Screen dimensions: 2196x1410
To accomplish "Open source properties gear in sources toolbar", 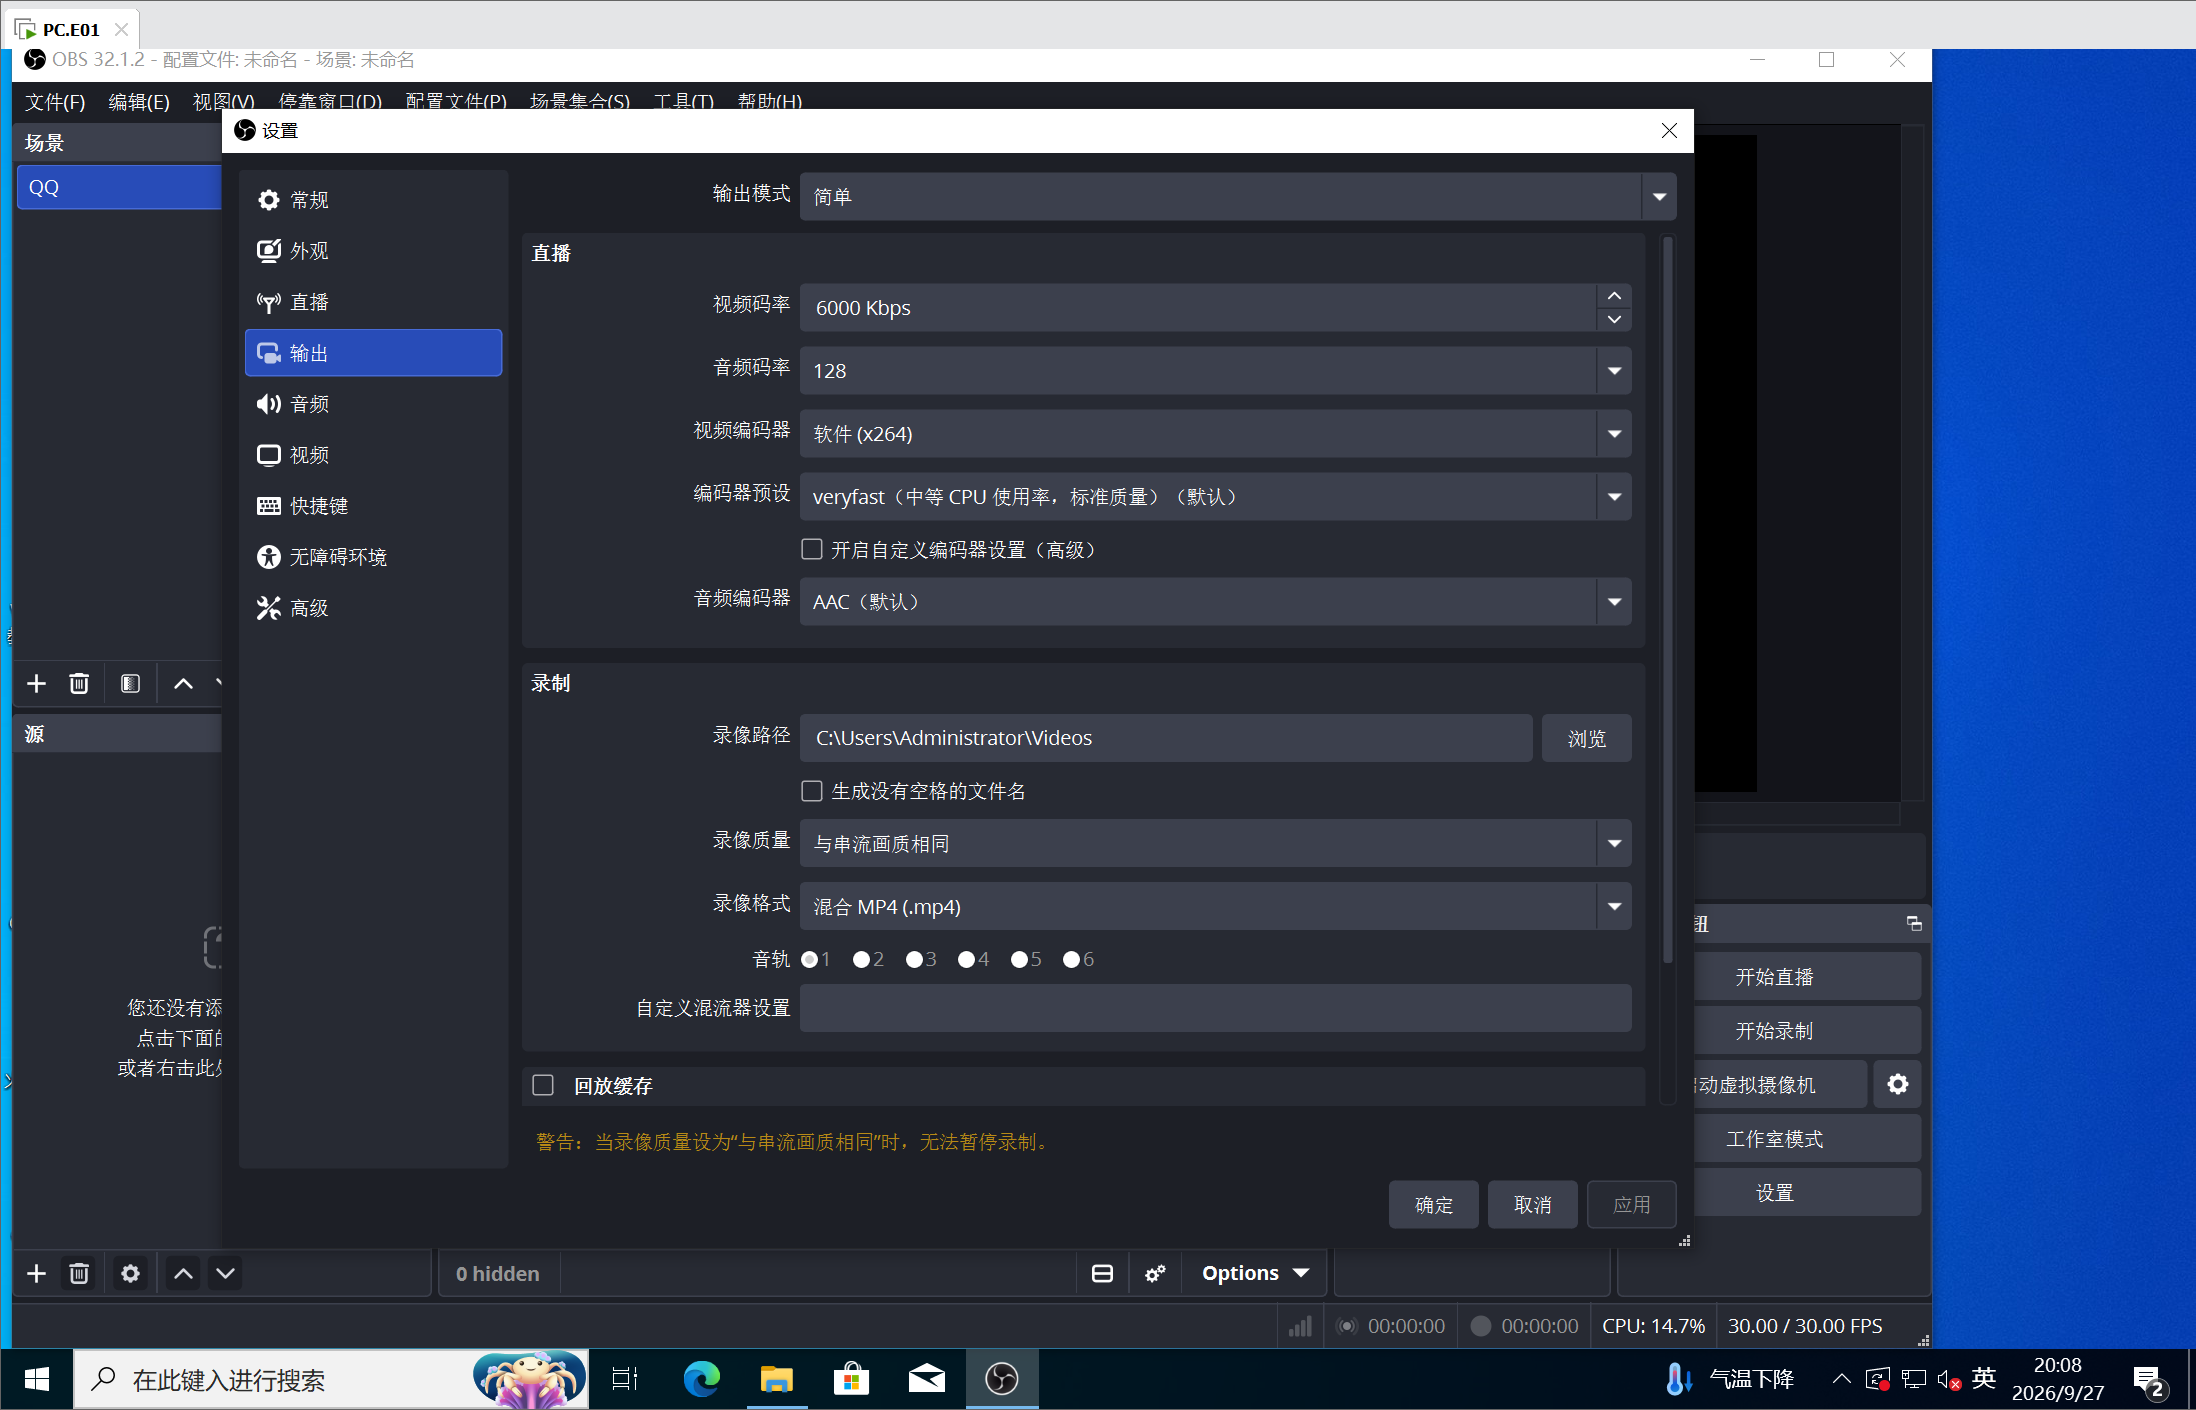I will [x=130, y=1274].
